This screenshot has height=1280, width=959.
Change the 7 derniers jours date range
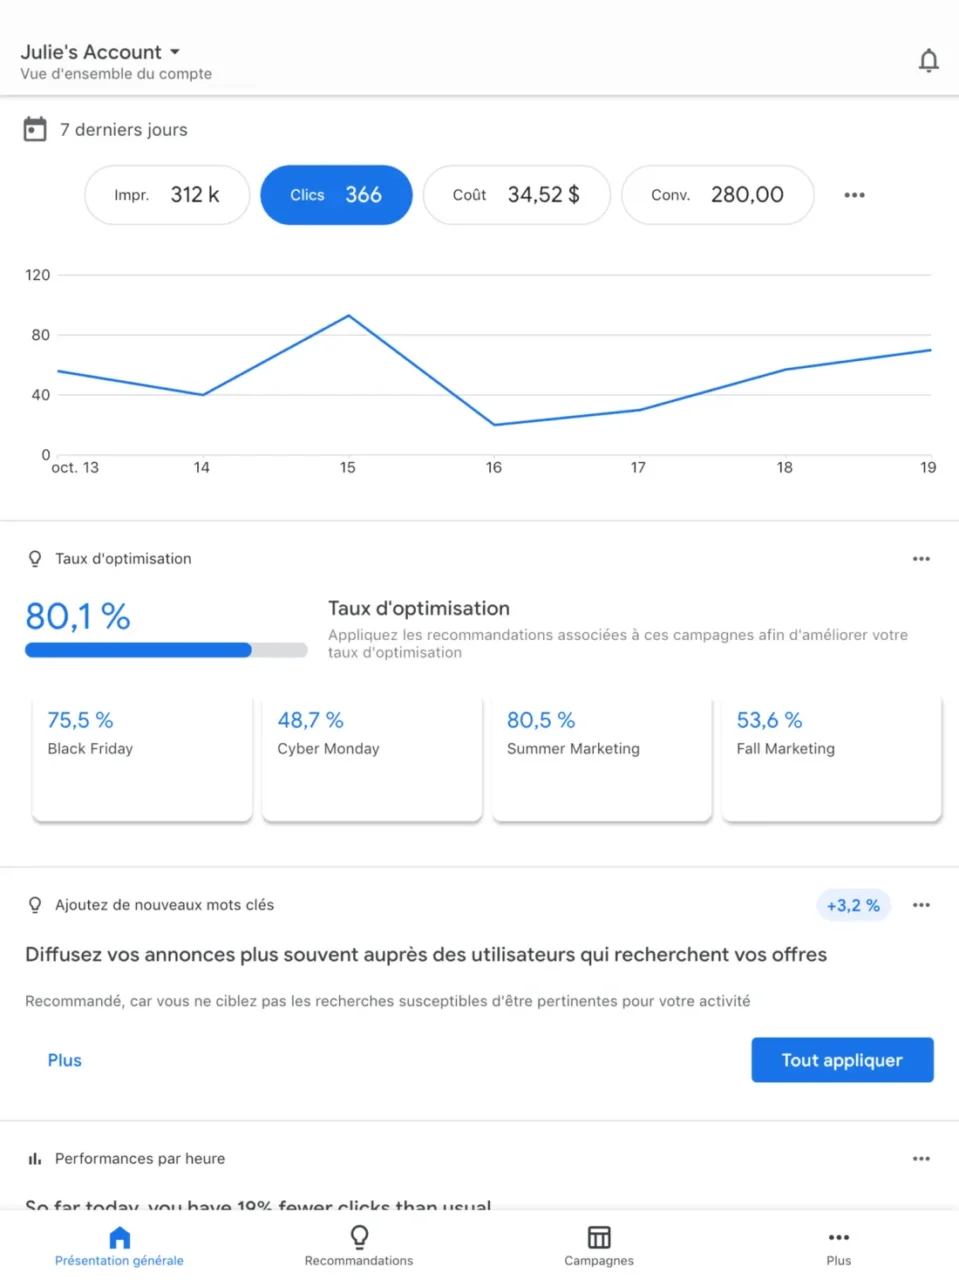click(123, 130)
